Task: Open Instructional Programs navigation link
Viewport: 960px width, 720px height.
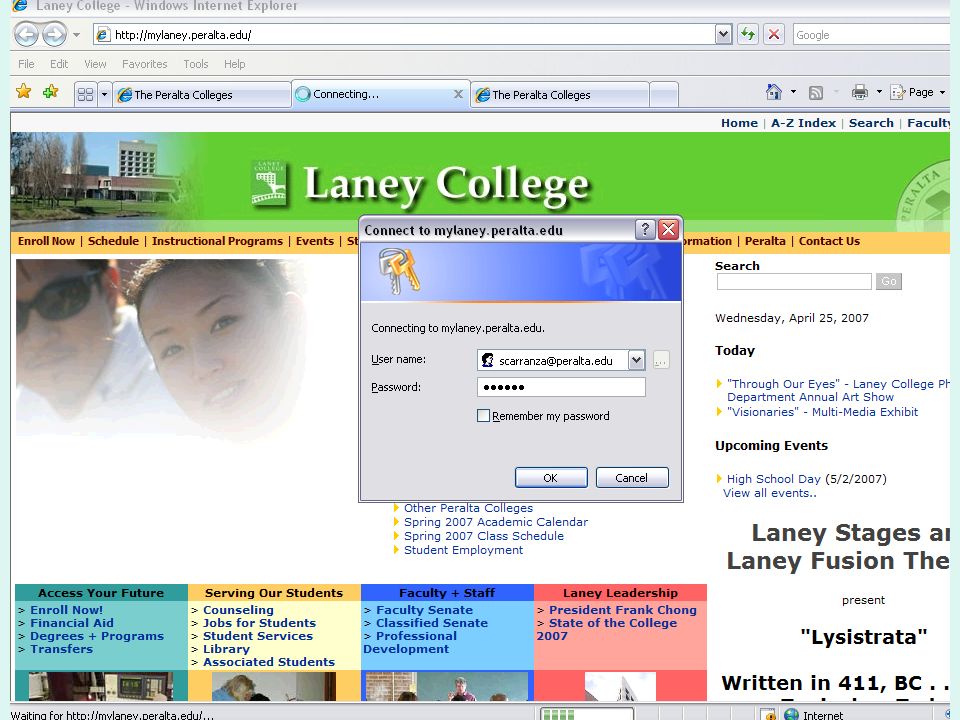Action: coord(217,241)
